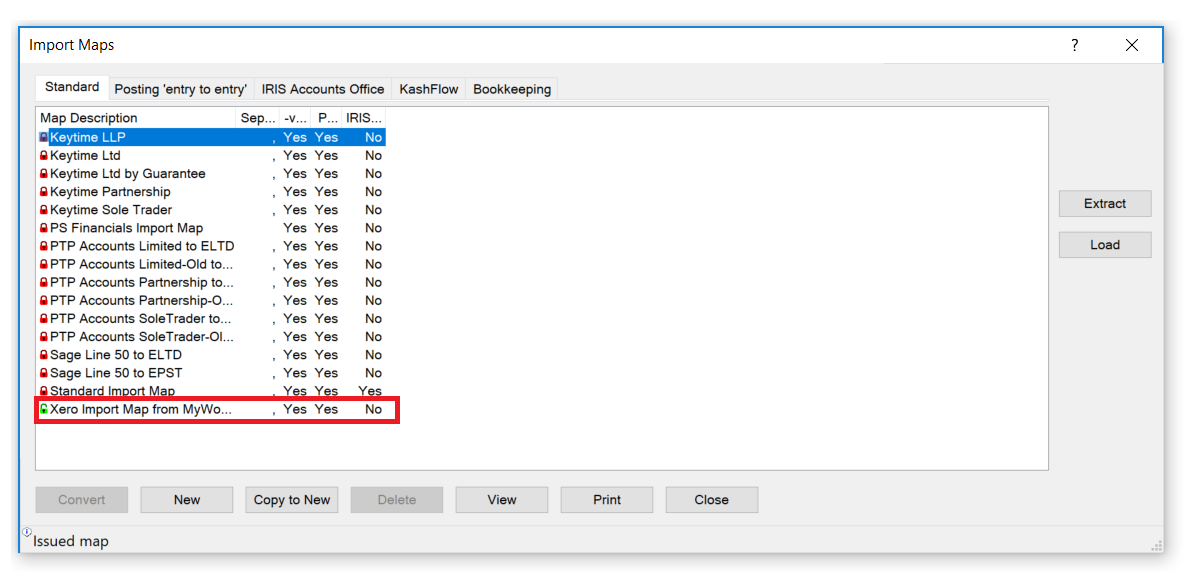Open help with the question mark button
Screen dimensions: 1196x578
pyautogui.click(x=1075, y=45)
